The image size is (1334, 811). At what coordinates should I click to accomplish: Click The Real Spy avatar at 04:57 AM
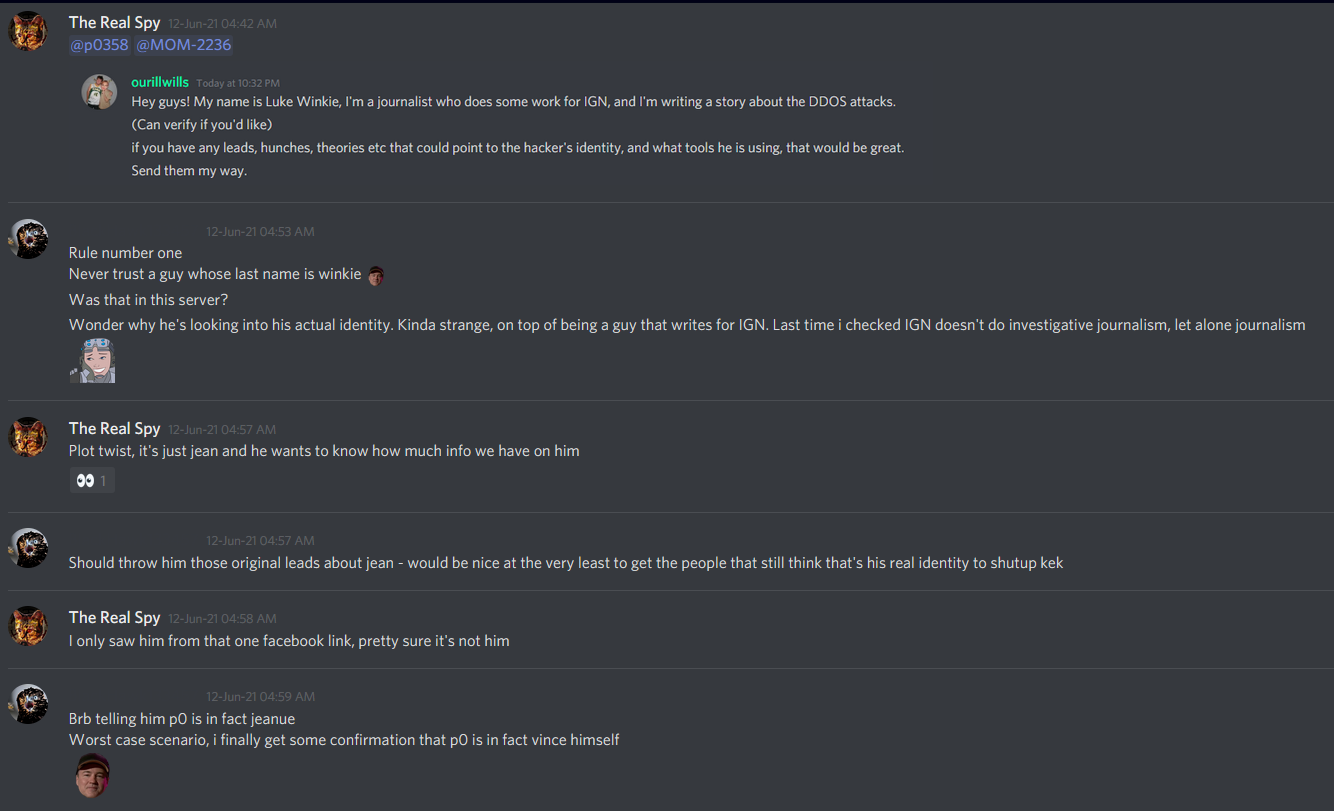[28, 437]
